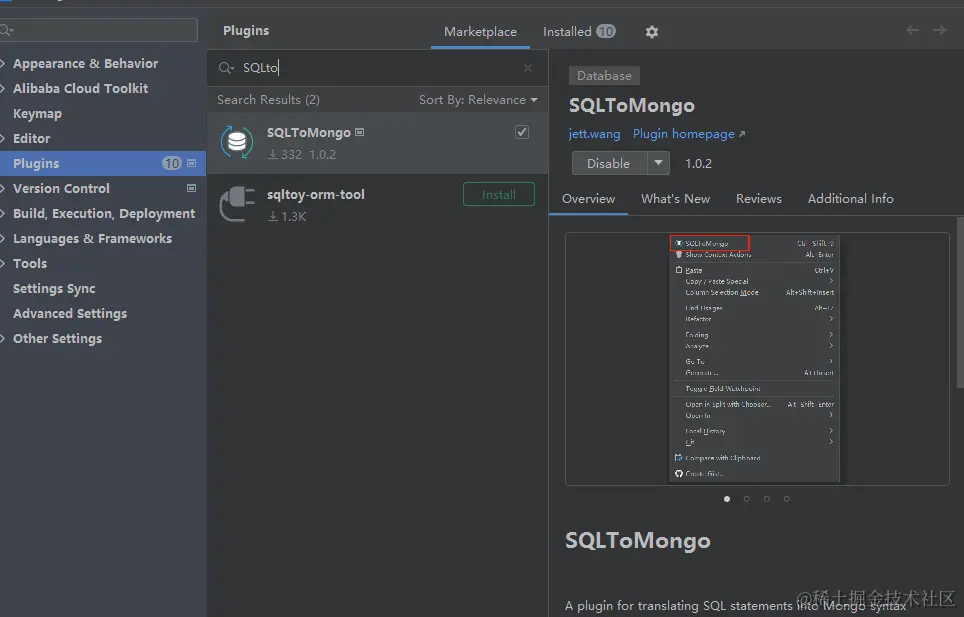964x617 pixels.
Task: Expand Languages & Frameworks node
Action: point(3,238)
